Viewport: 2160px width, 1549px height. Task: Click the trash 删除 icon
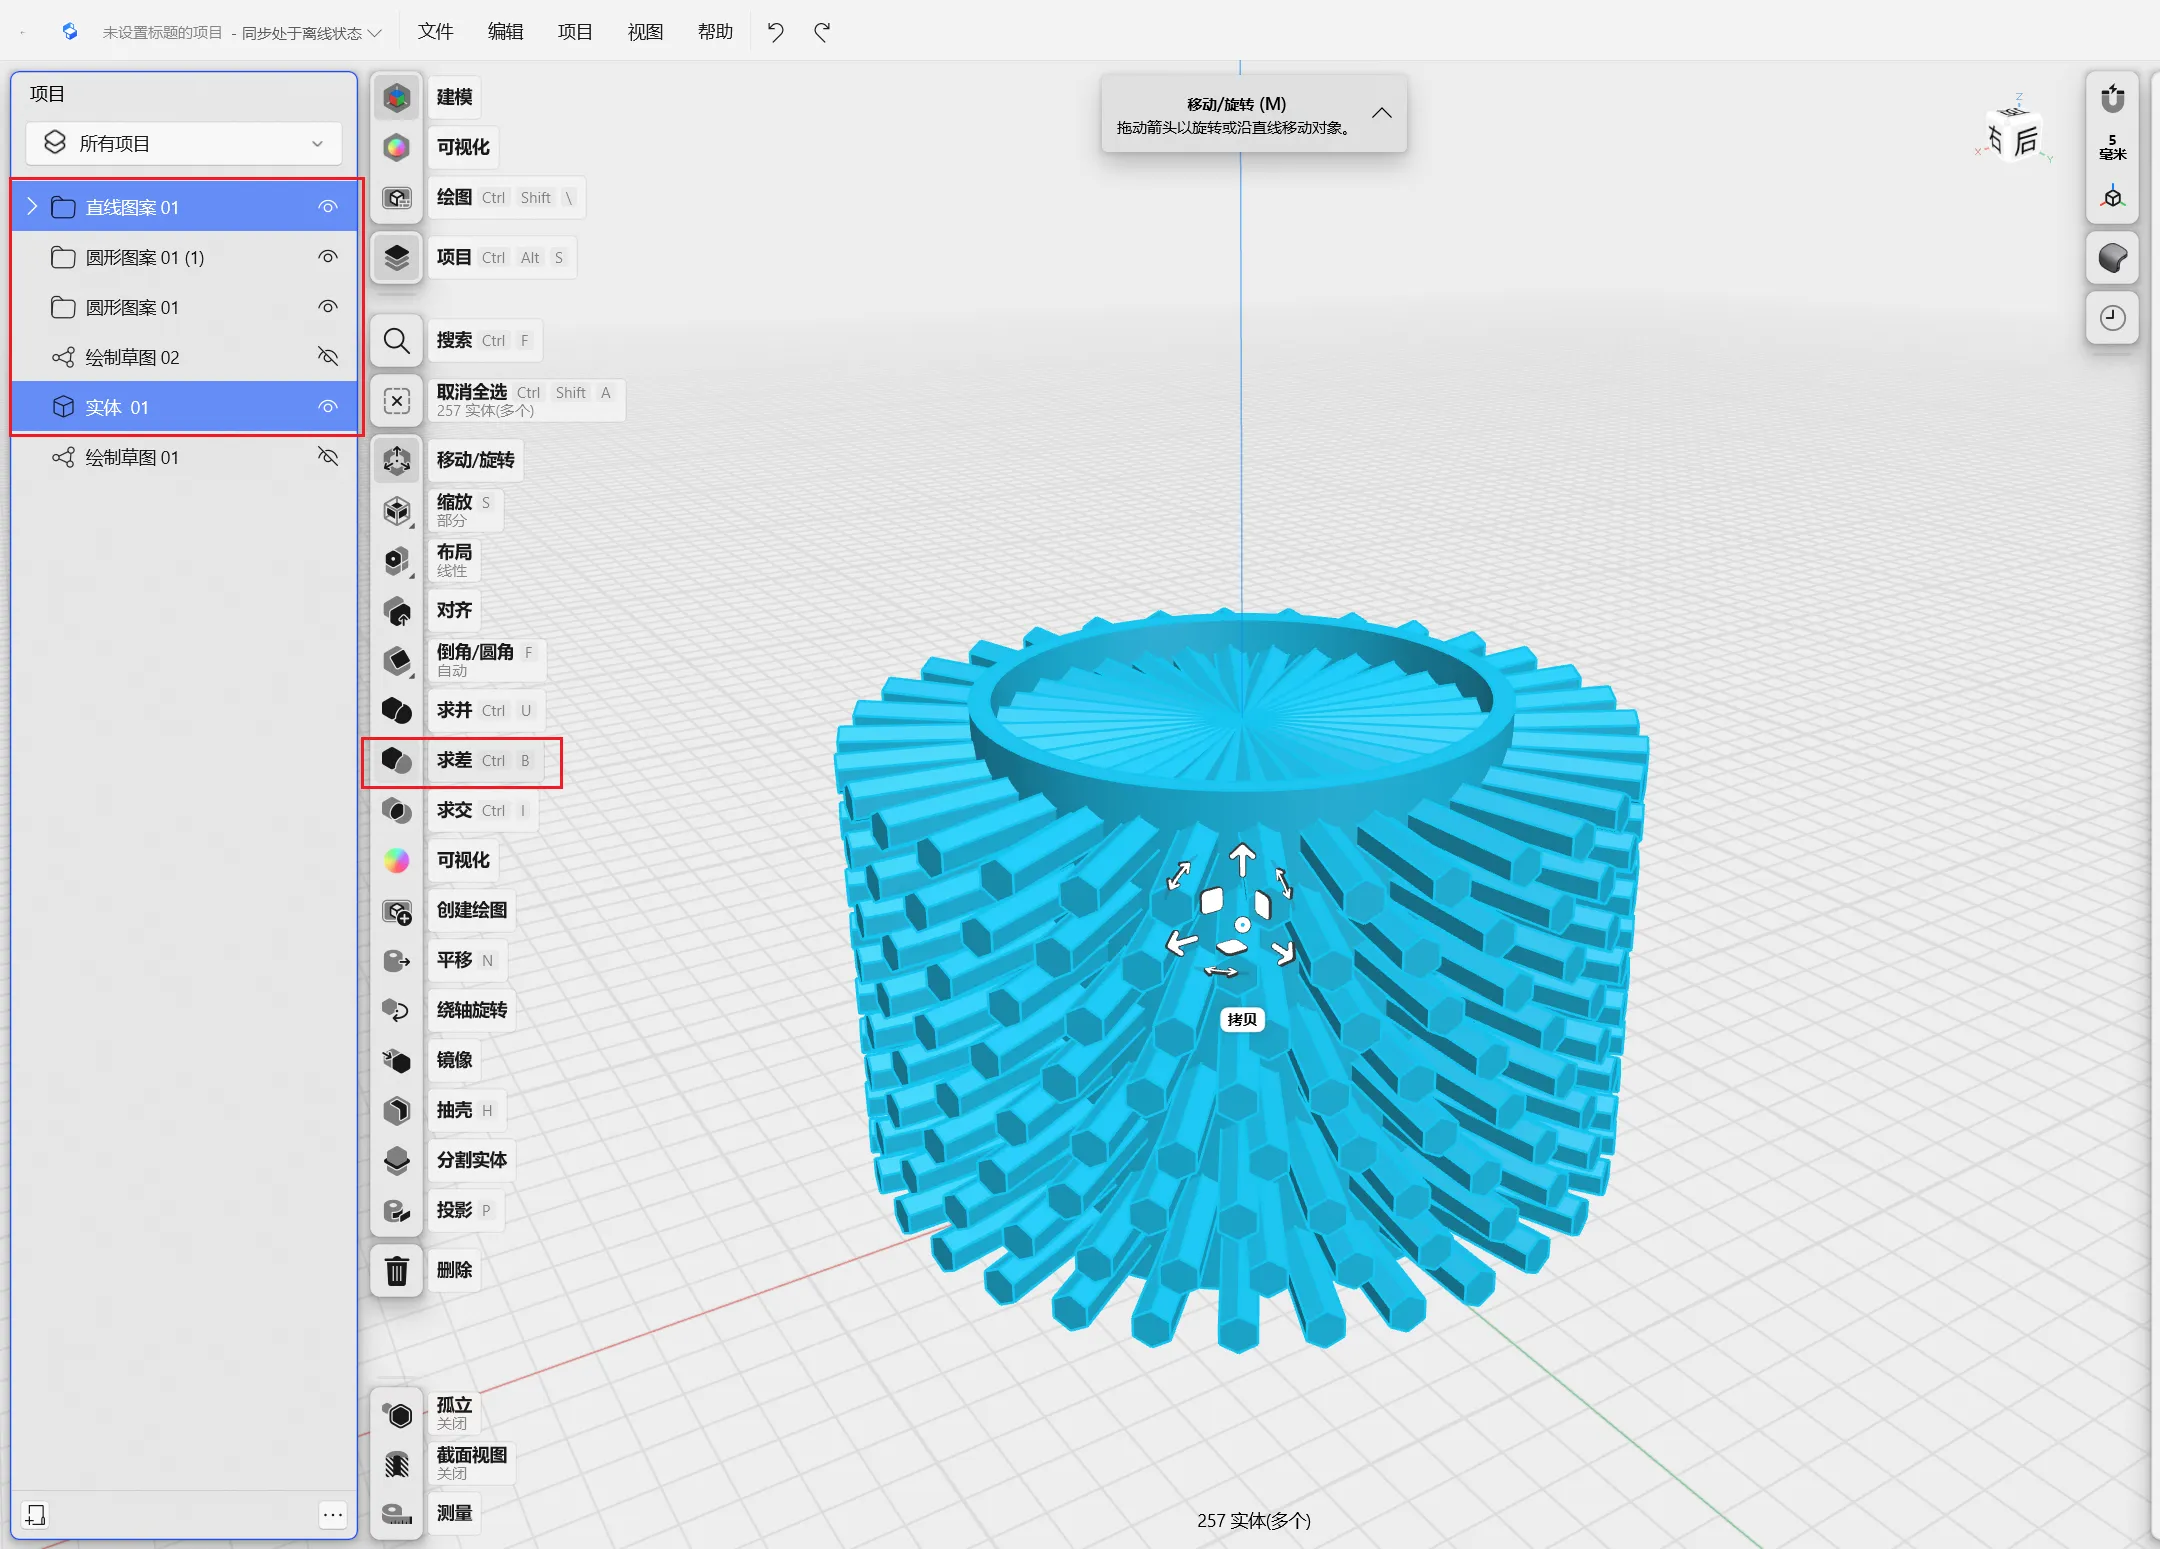coord(397,1270)
